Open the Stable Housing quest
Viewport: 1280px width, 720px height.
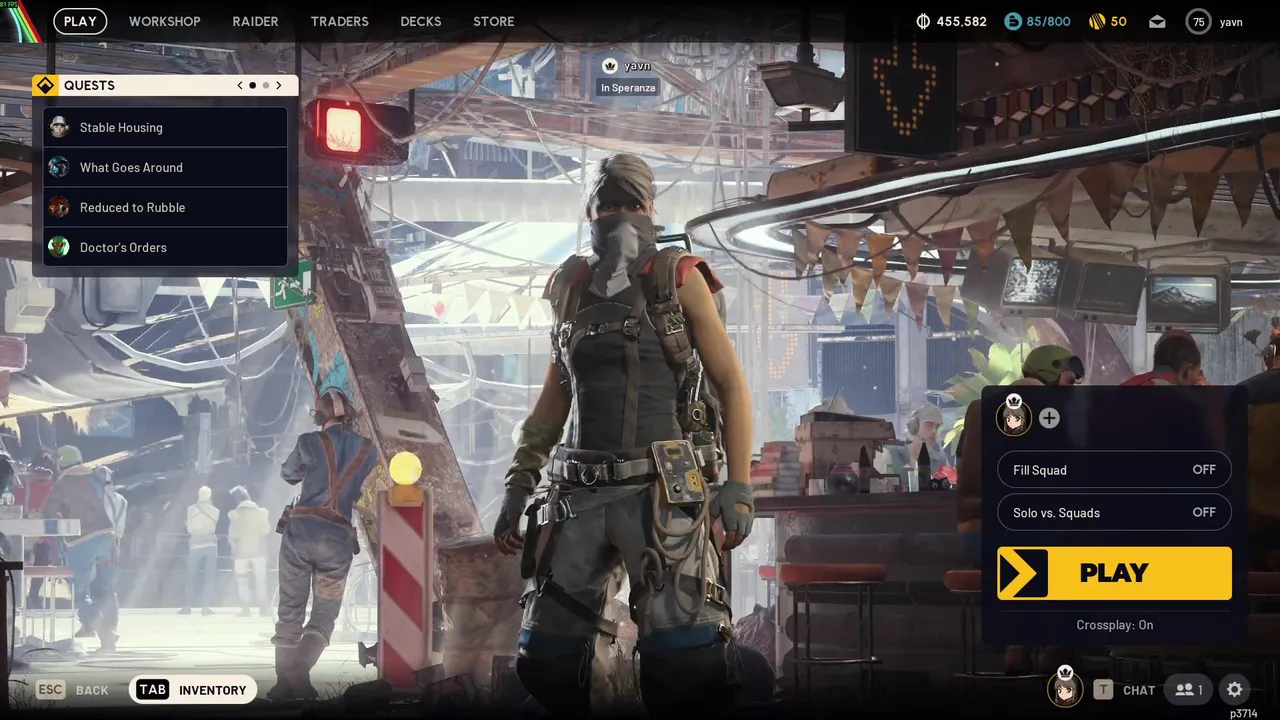click(165, 127)
